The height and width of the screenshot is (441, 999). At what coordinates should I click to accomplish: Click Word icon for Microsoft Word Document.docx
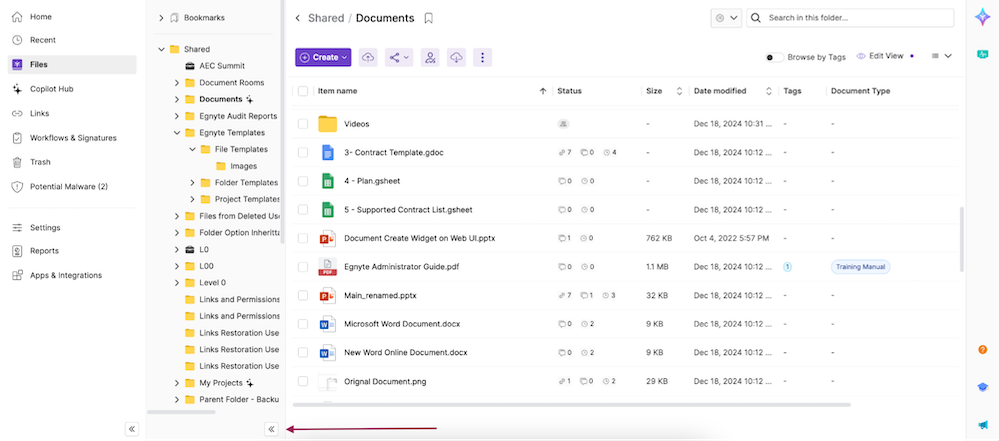(x=327, y=324)
